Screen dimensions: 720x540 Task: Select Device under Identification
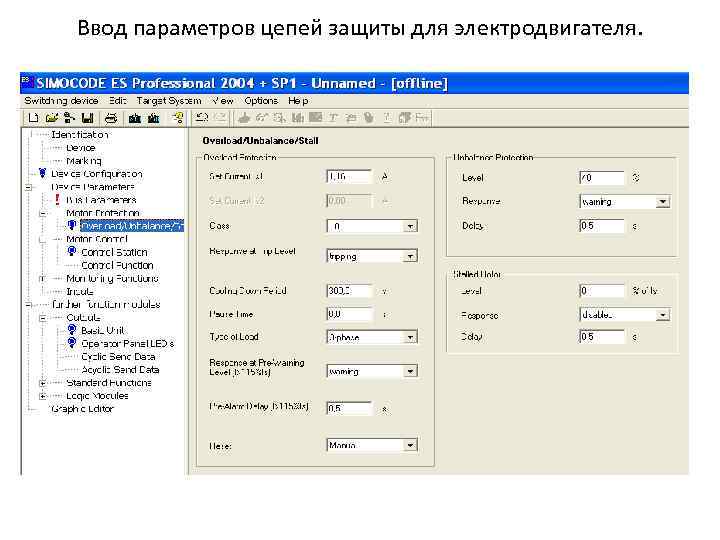[x=81, y=148]
